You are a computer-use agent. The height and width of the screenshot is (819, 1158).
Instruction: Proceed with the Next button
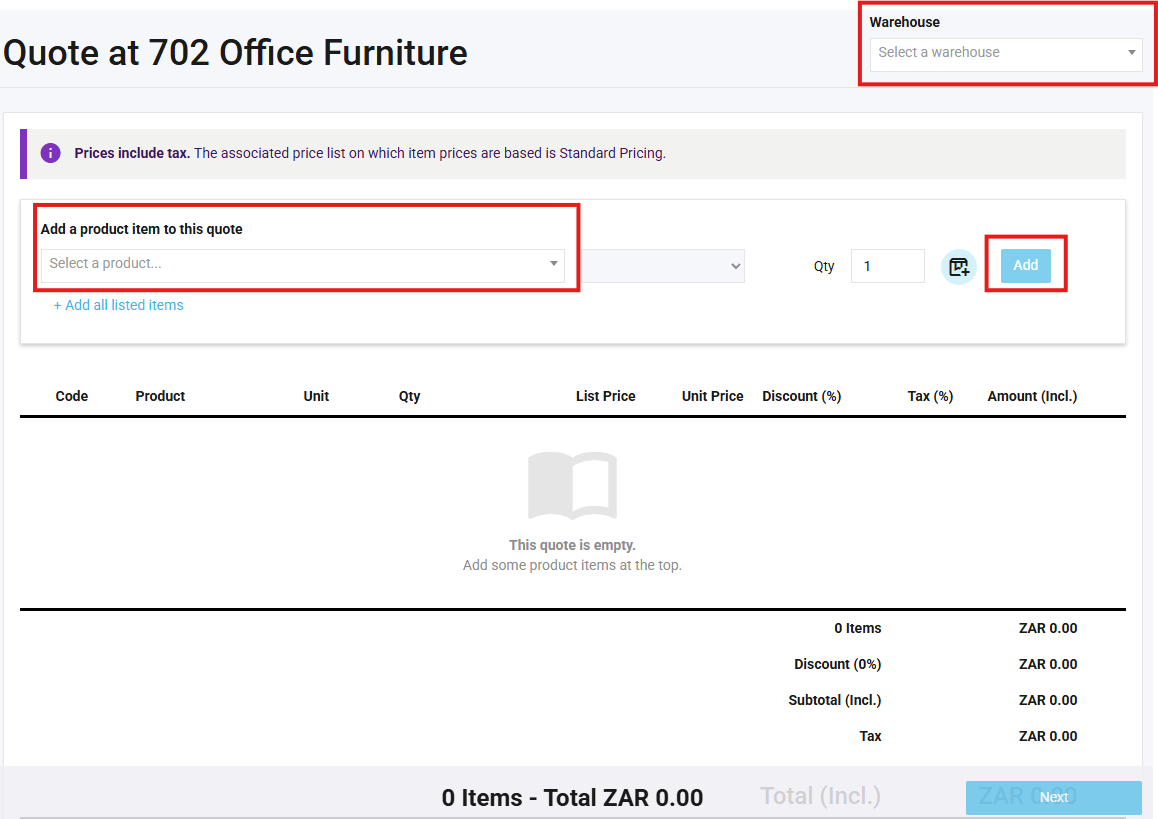(1053, 797)
